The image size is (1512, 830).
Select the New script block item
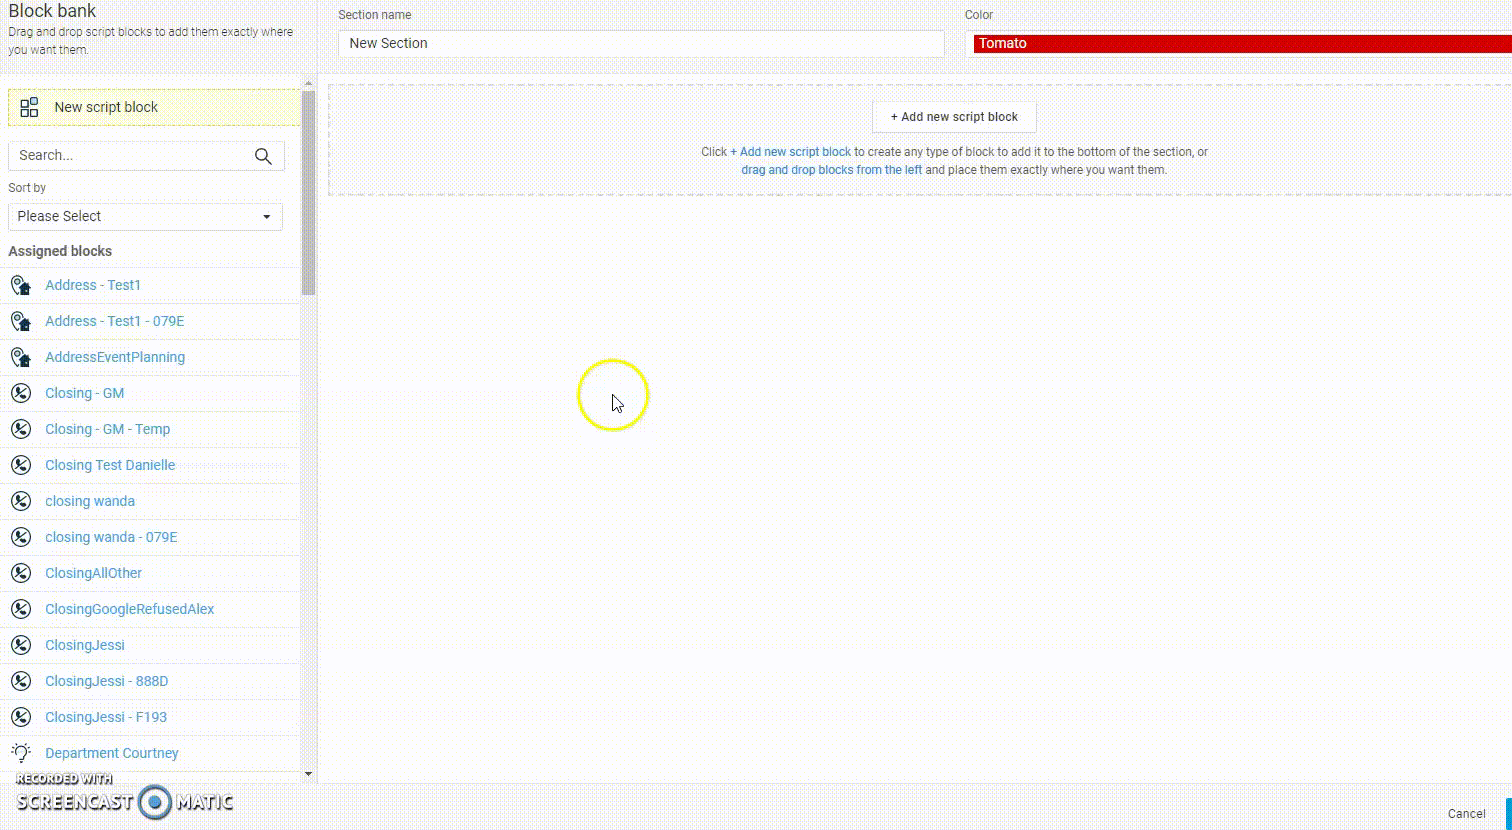tap(106, 107)
